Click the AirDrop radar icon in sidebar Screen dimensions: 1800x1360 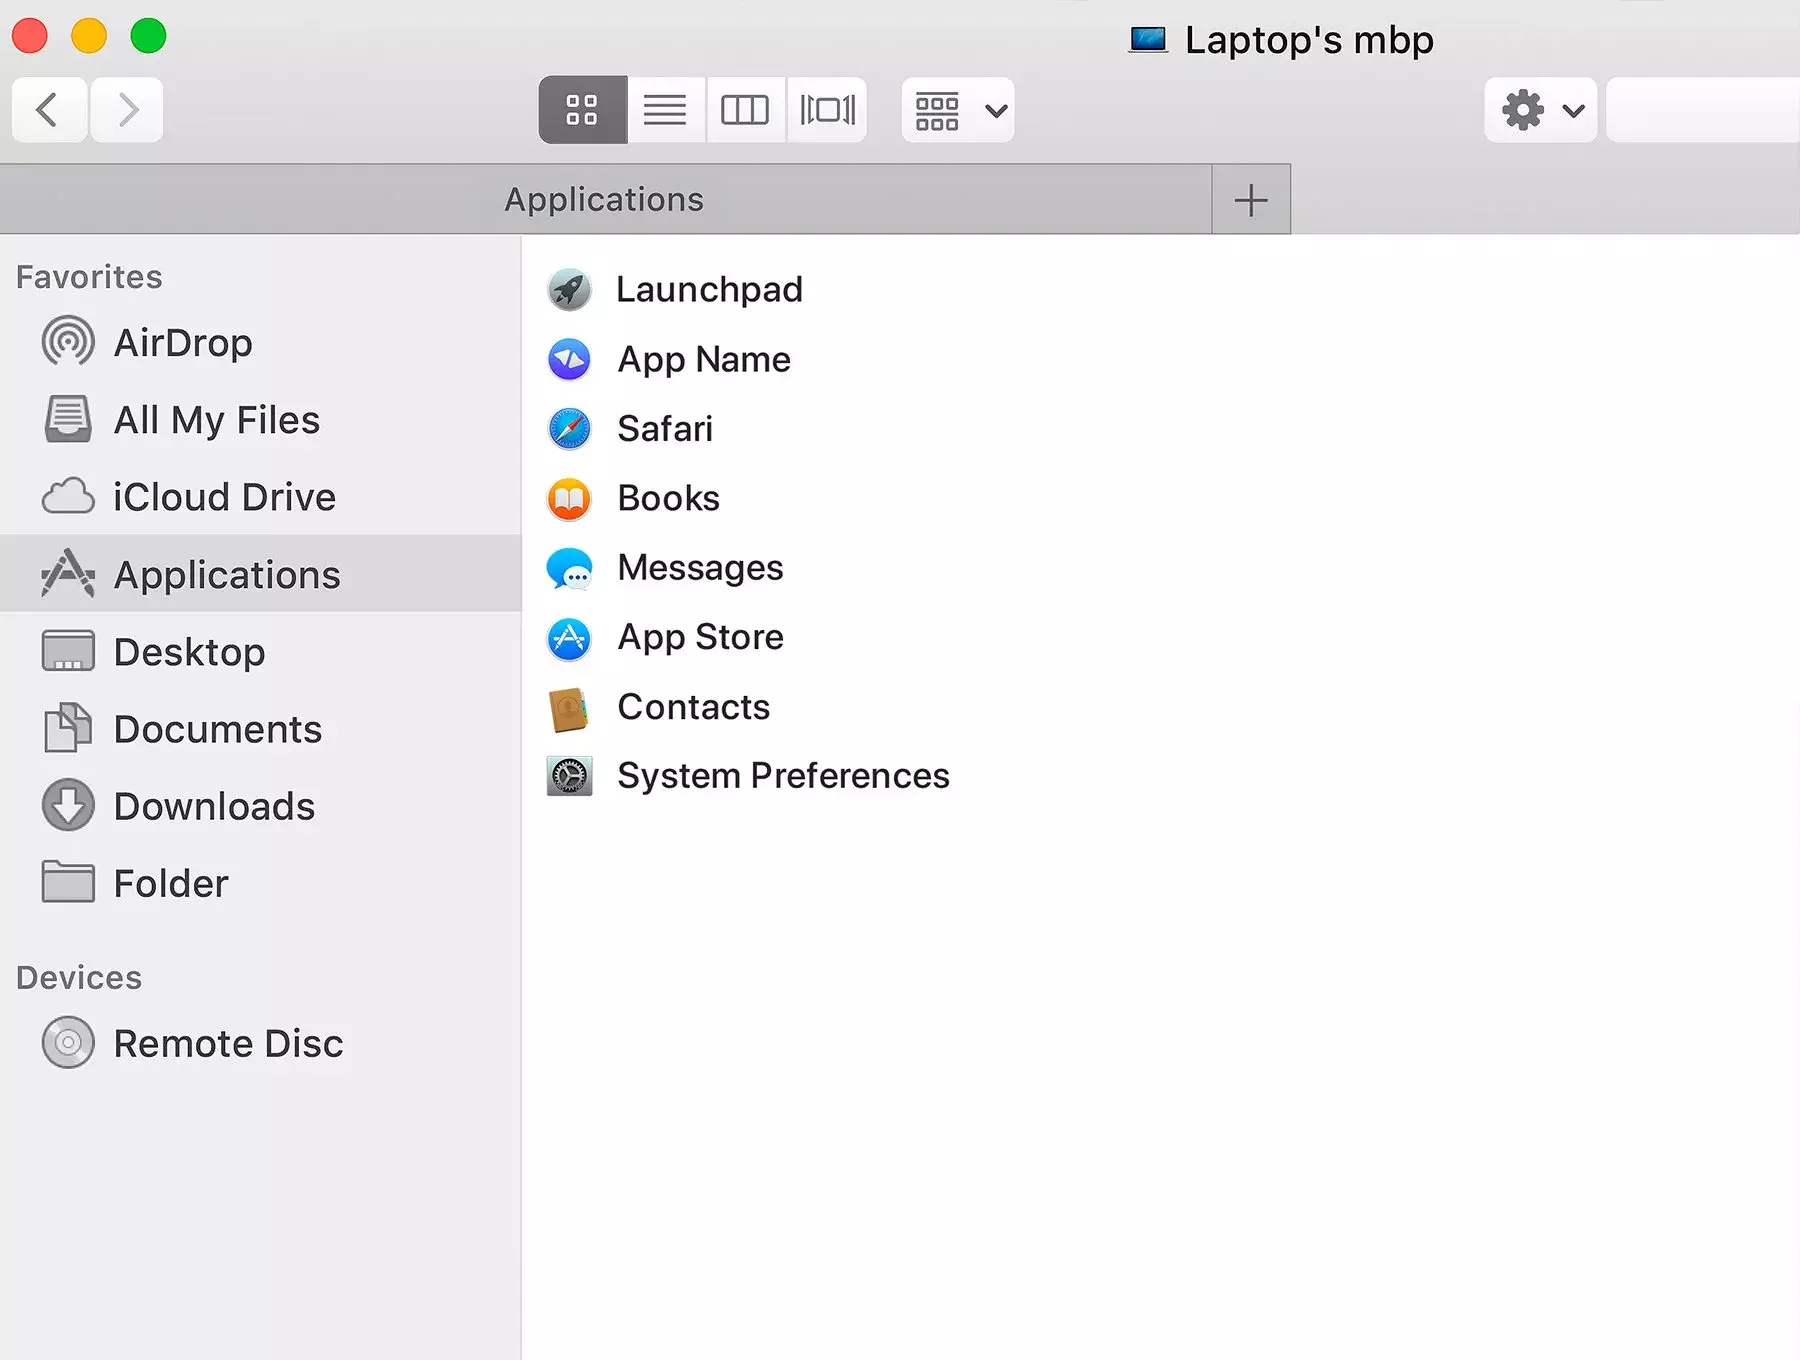(68, 342)
